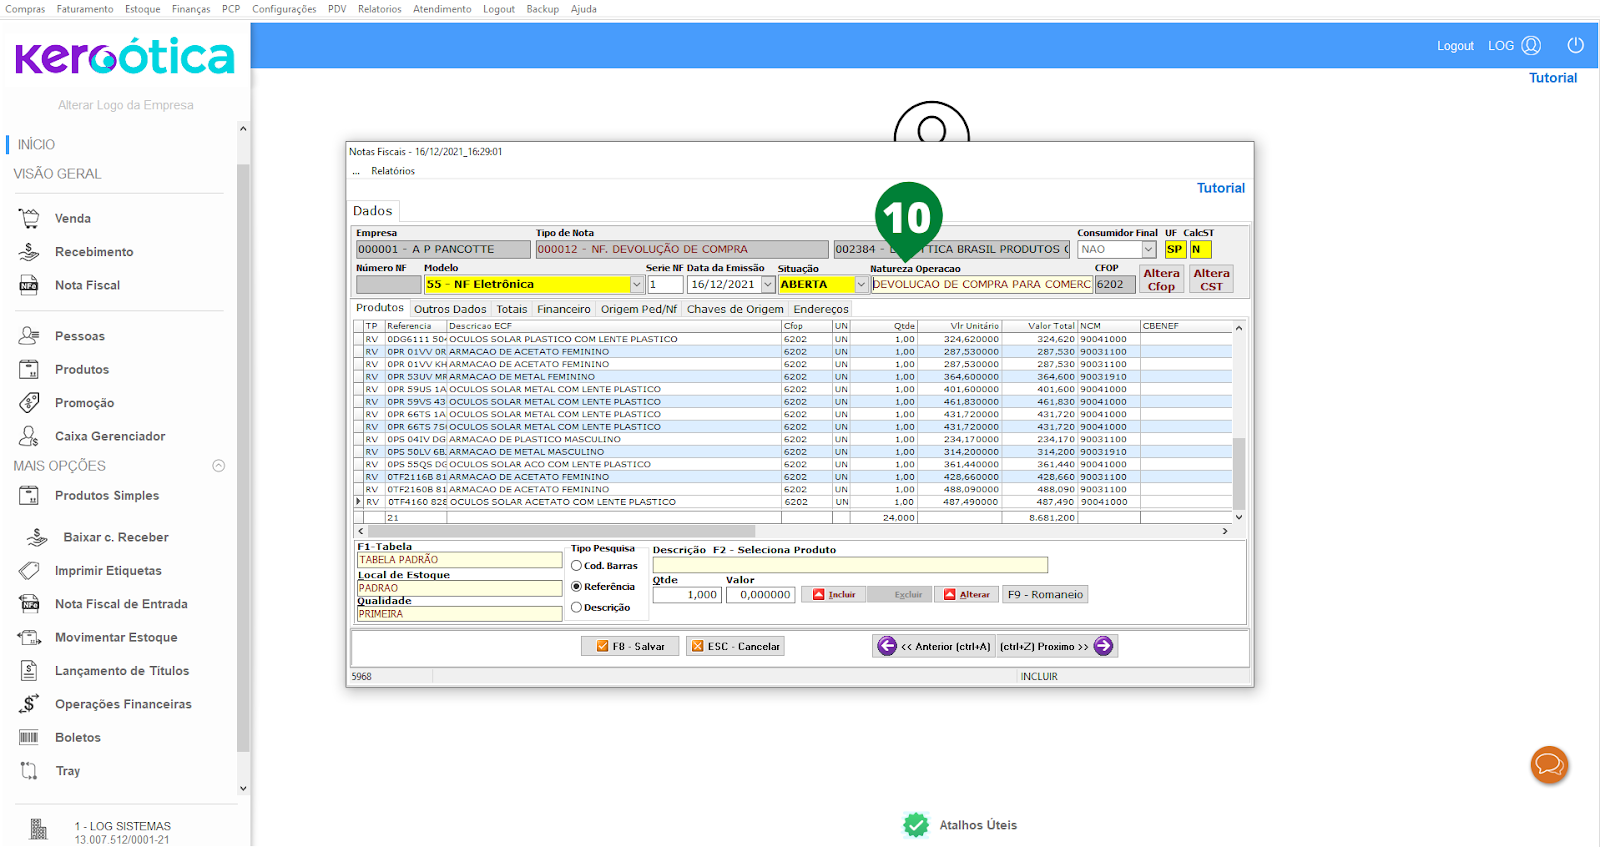
Task: Select the Pessoas people icon
Action: pos(29,336)
